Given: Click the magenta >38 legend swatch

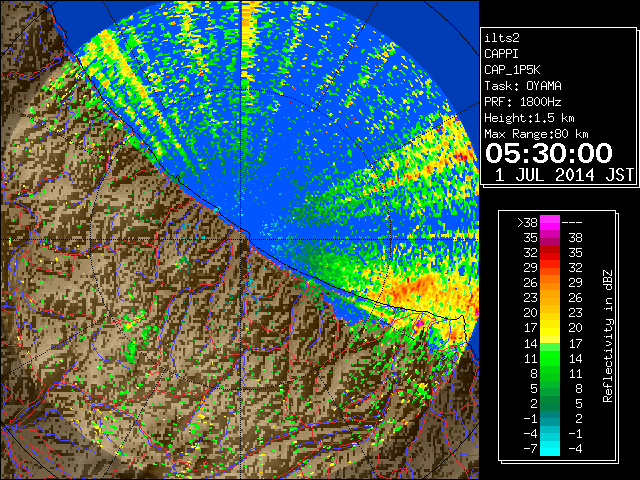Looking at the screenshot, I should [550, 223].
